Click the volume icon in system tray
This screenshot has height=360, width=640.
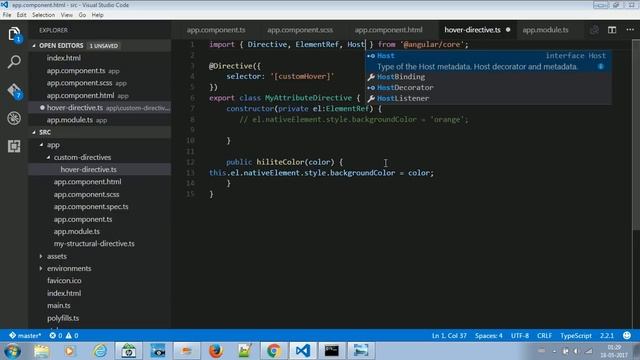(576, 351)
